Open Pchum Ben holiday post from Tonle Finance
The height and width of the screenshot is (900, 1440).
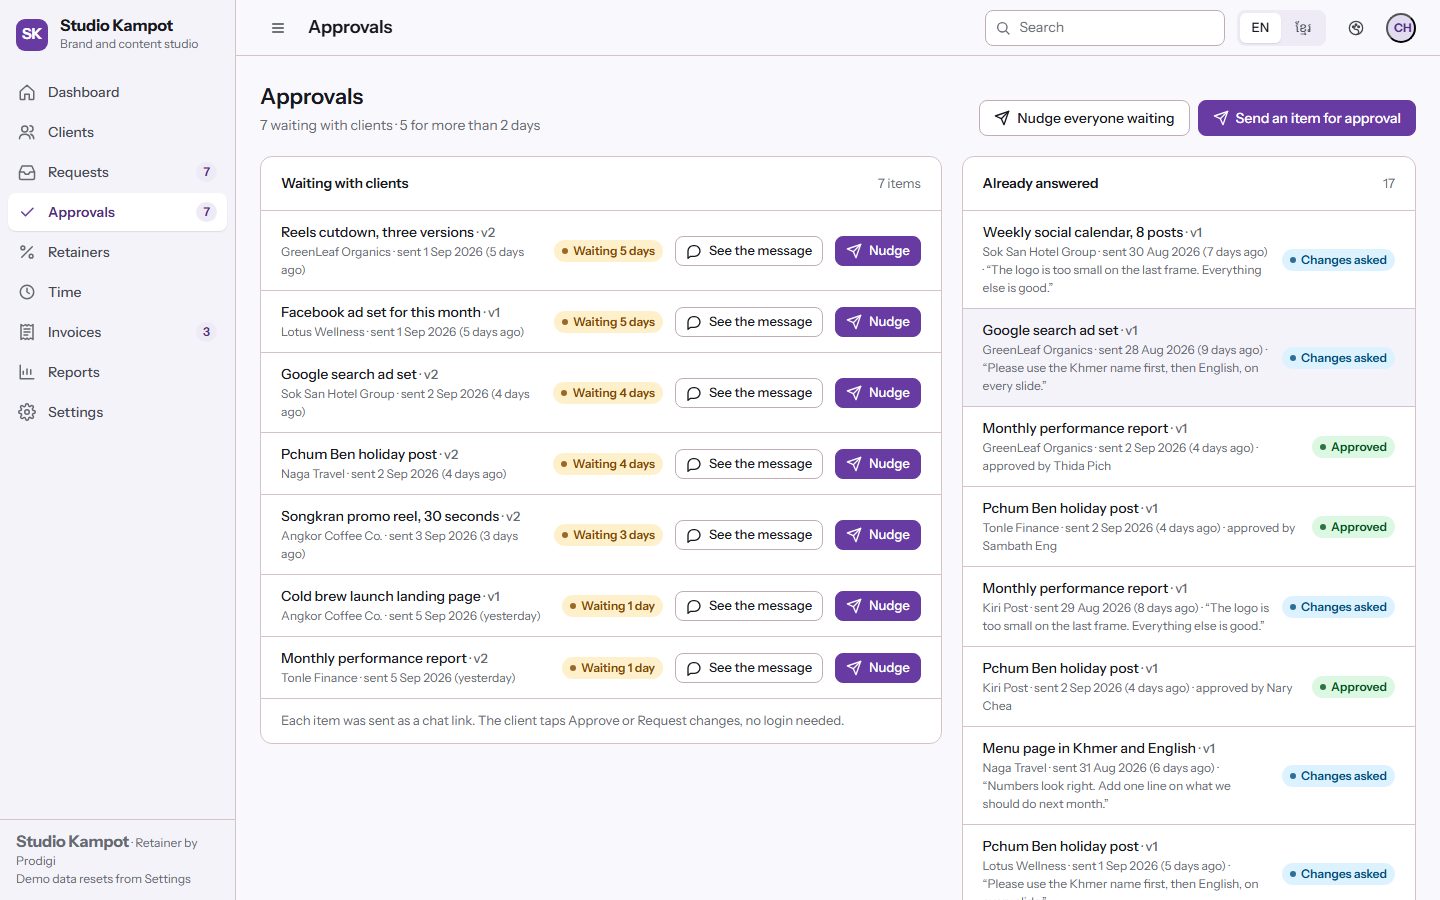(1188, 527)
